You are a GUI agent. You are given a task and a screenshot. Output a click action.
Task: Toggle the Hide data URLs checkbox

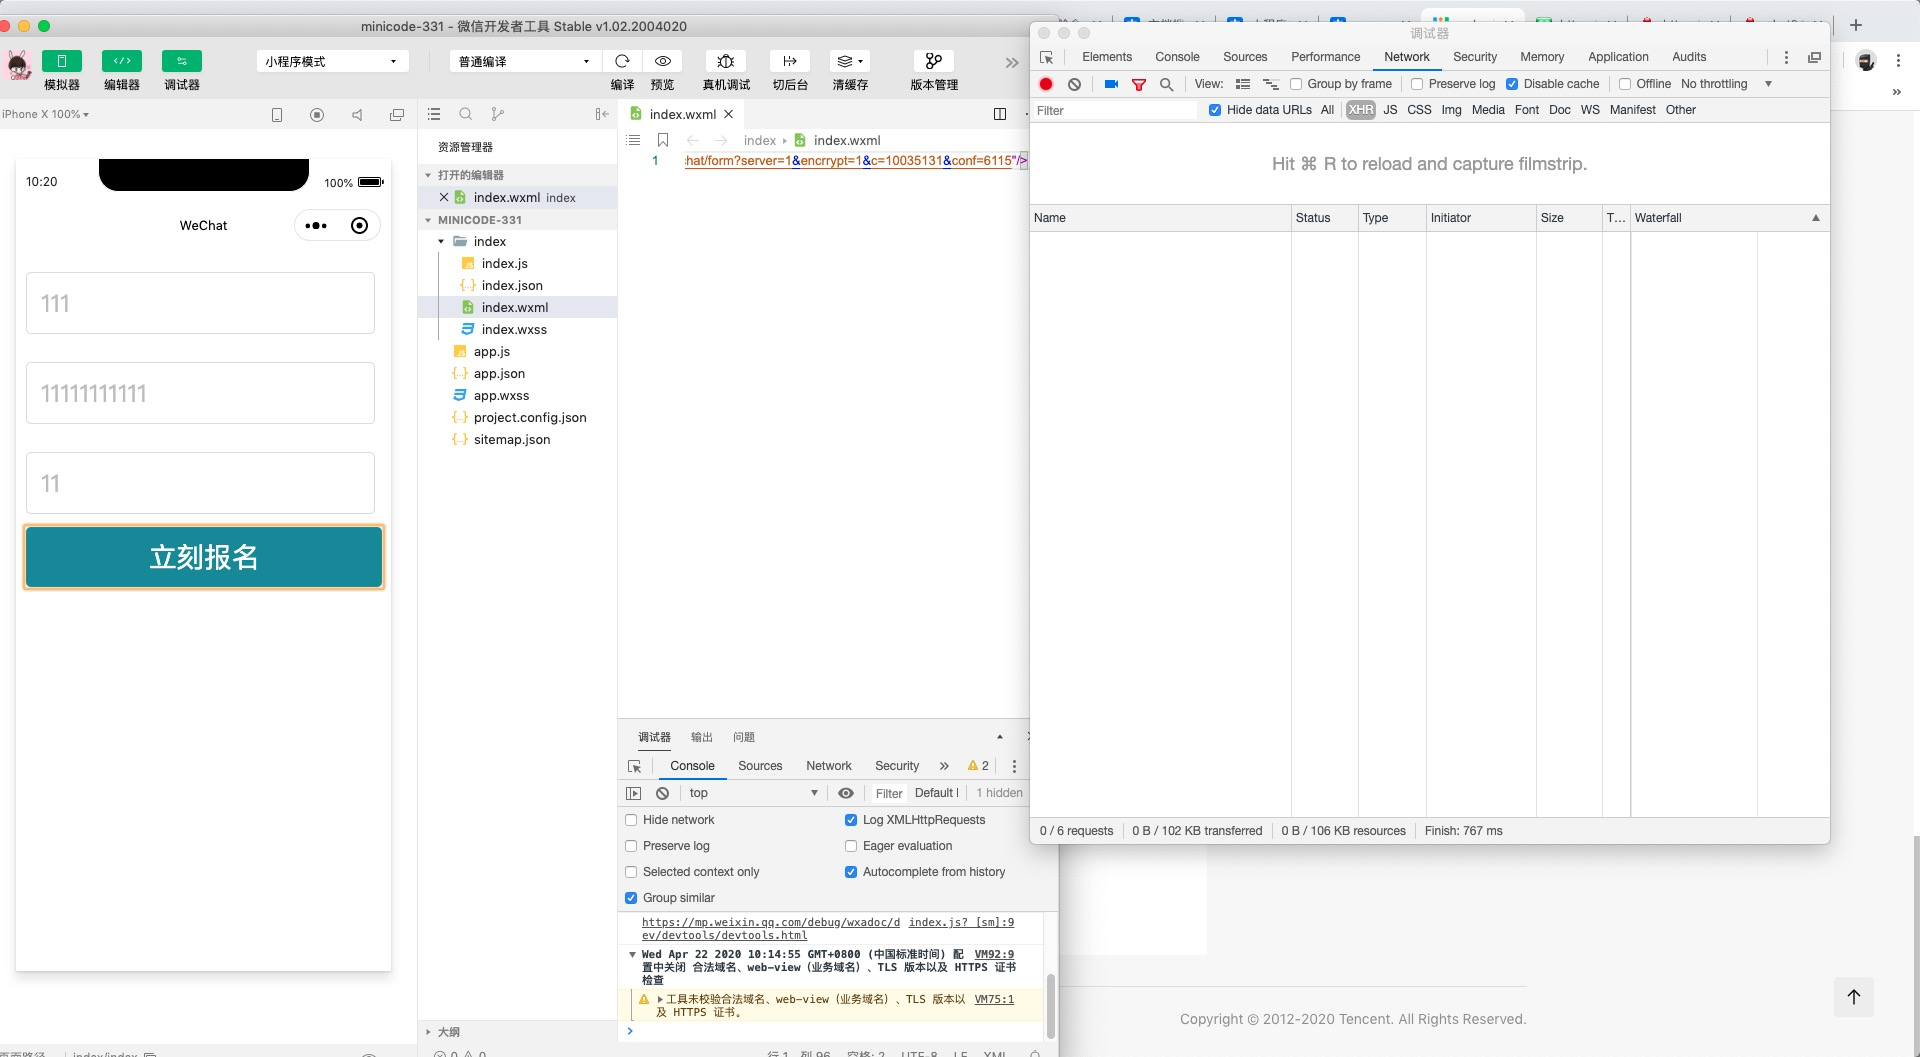(1215, 110)
